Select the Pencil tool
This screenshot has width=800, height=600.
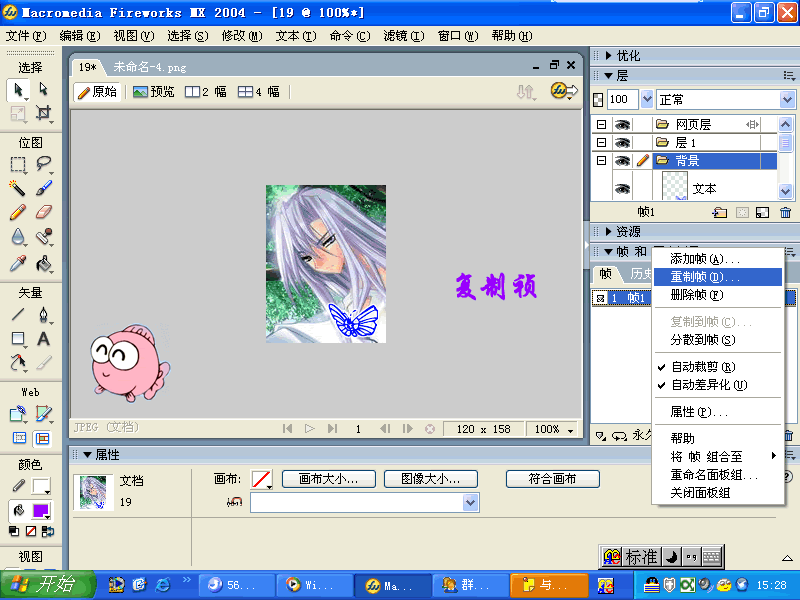pyautogui.click(x=18, y=212)
